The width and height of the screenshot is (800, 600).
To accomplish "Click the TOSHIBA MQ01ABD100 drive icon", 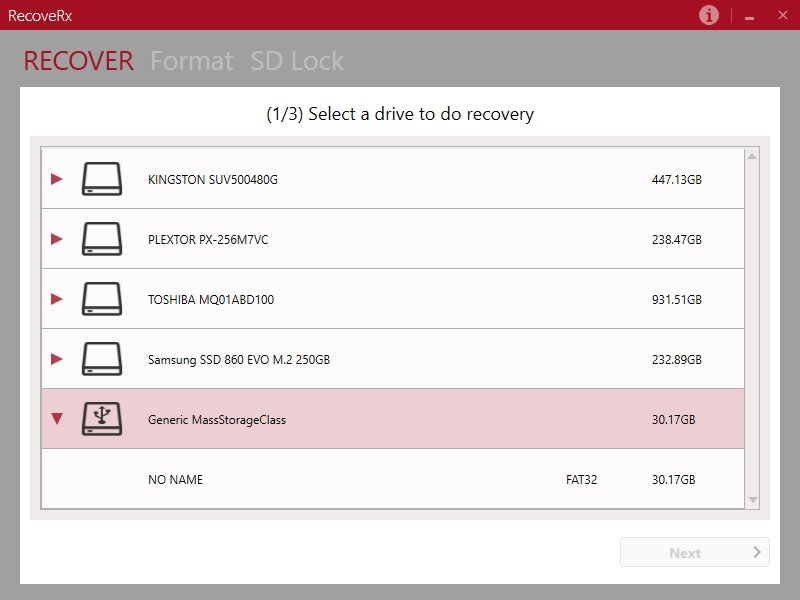I will pyautogui.click(x=102, y=298).
